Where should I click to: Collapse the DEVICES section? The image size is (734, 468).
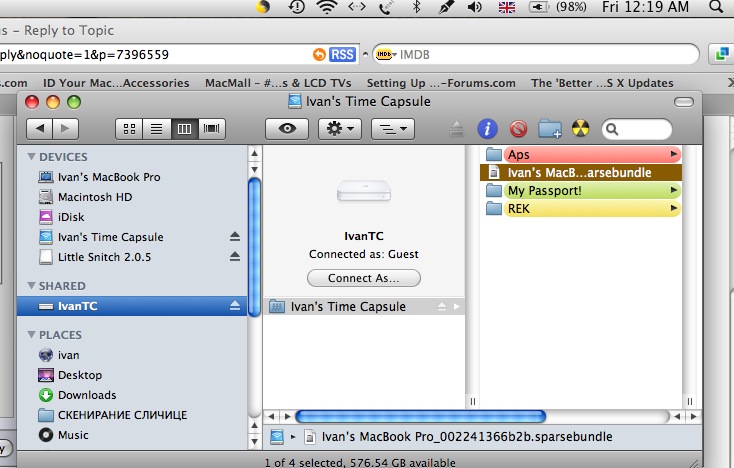pyautogui.click(x=31, y=156)
